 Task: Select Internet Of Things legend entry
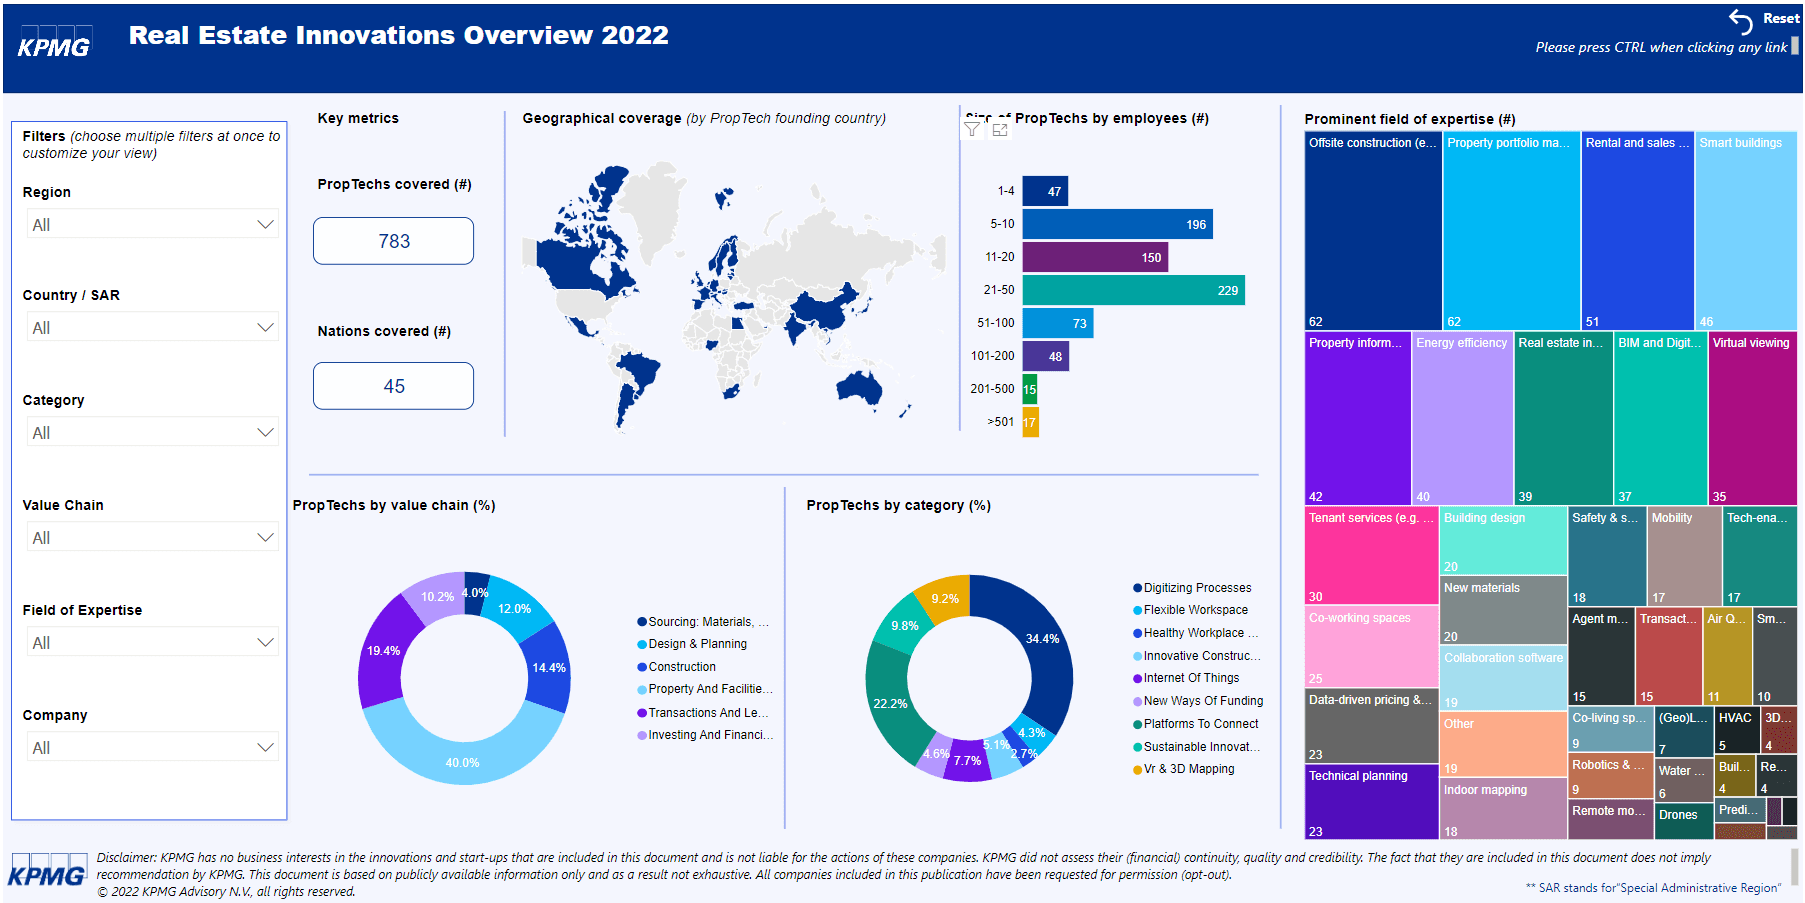pos(1186,678)
